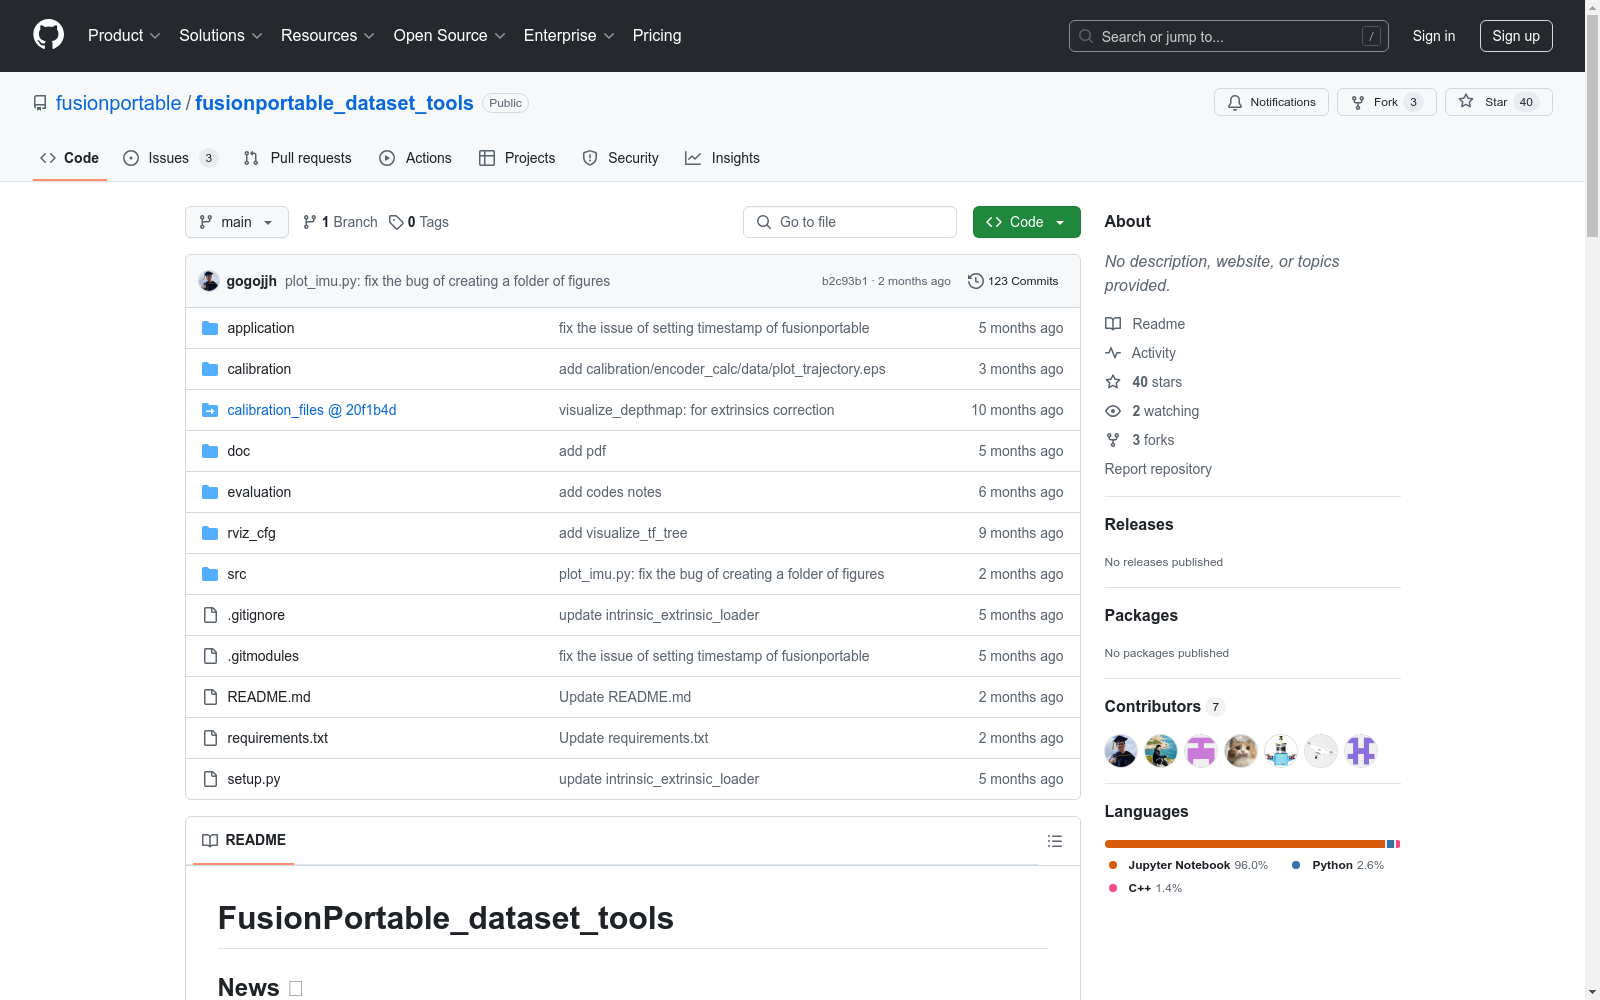Click the setup.py file icon
This screenshot has height=1000, width=1600.
tap(210, 779)
